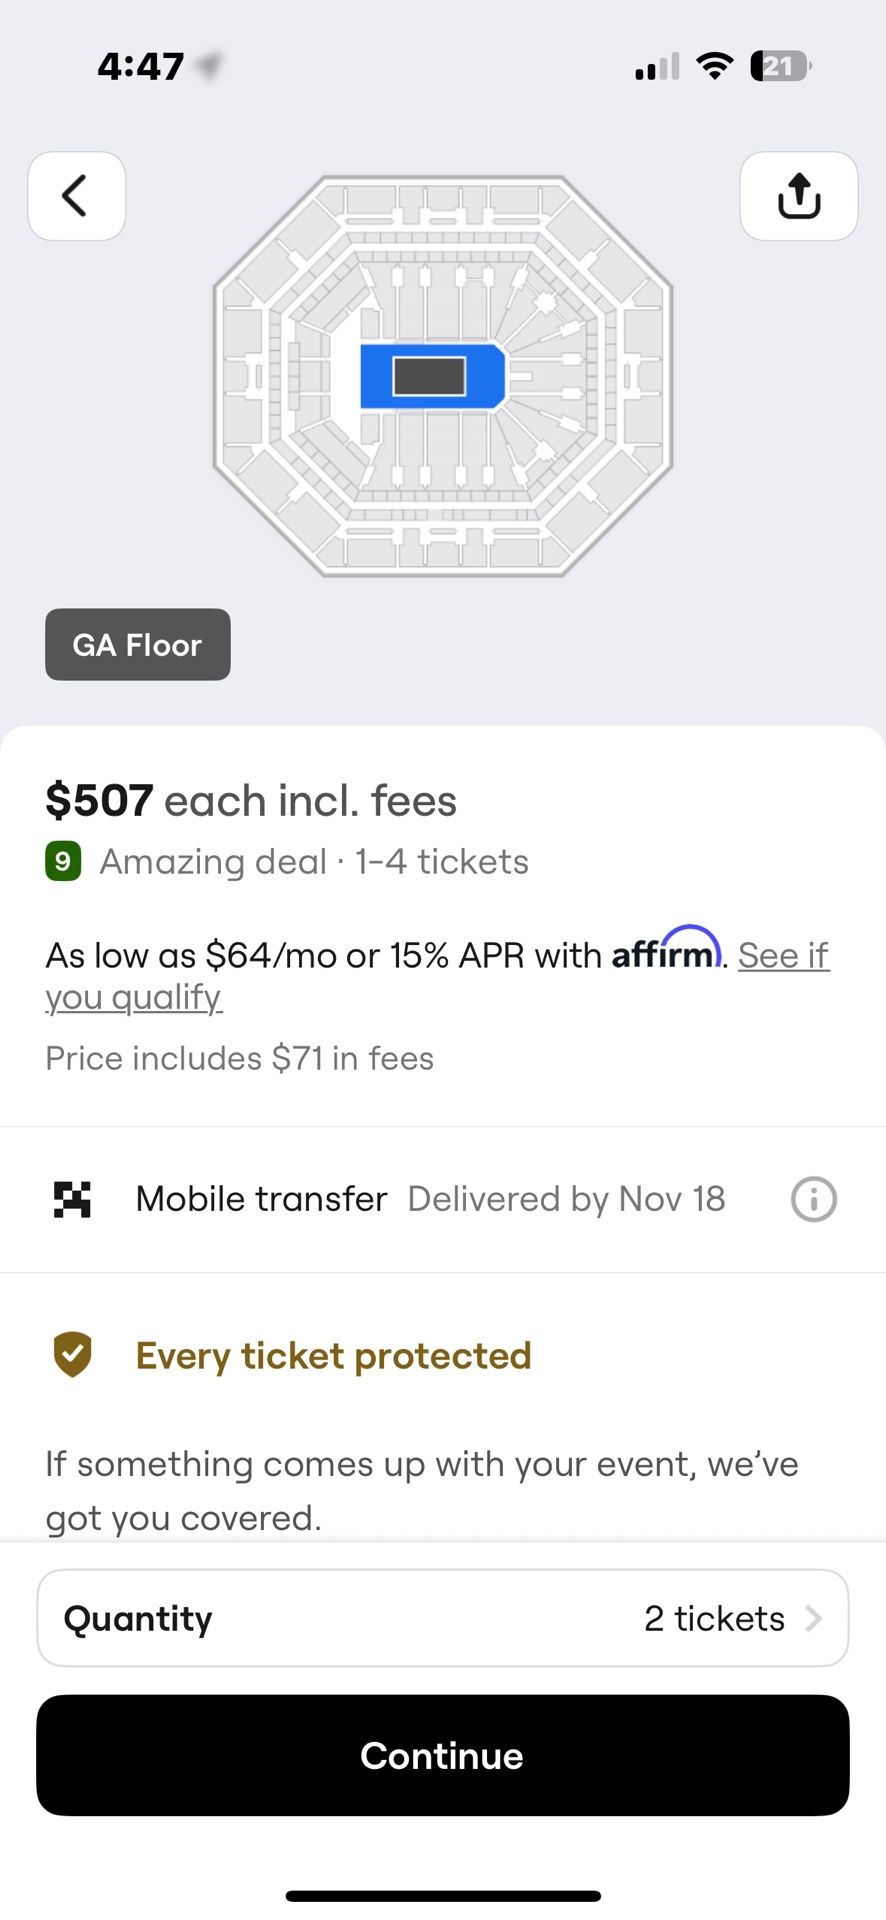
Task: Open the "See if you qualify" link
Action: 133,997
